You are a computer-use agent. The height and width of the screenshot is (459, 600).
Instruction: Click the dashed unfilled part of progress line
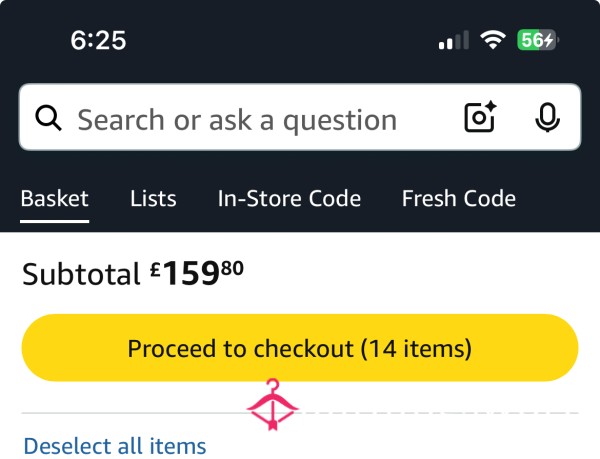[439, 413]
